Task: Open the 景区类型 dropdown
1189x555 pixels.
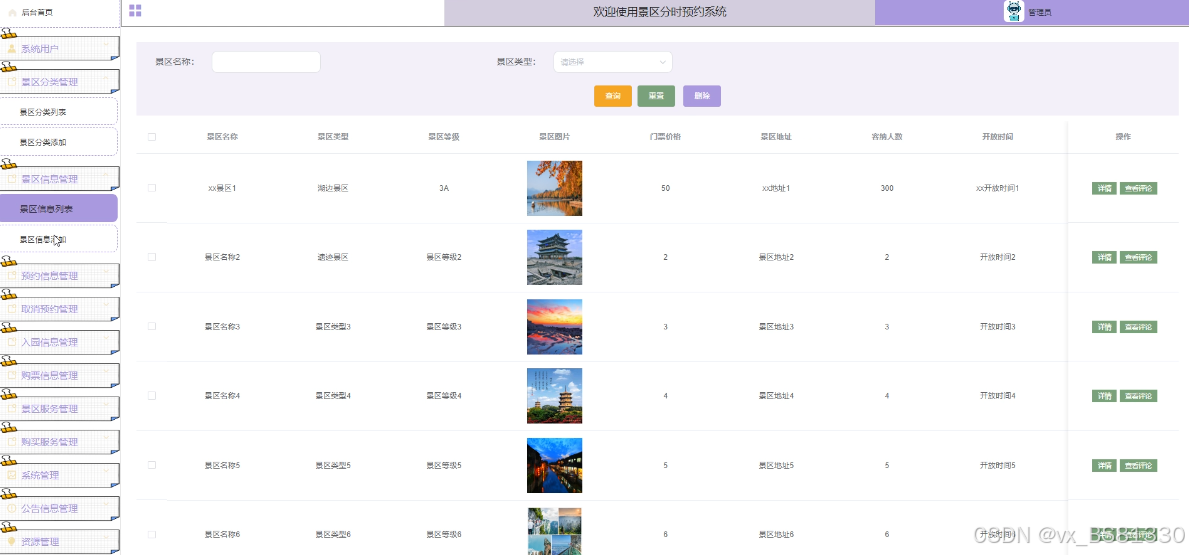Action: pyautogui.click(x=613, y=62)
